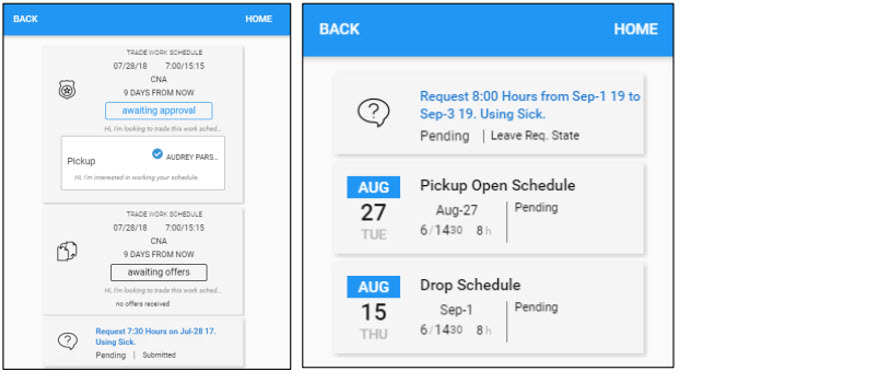Select the AUG 15 THU date badge

click(x=374, y=309)
